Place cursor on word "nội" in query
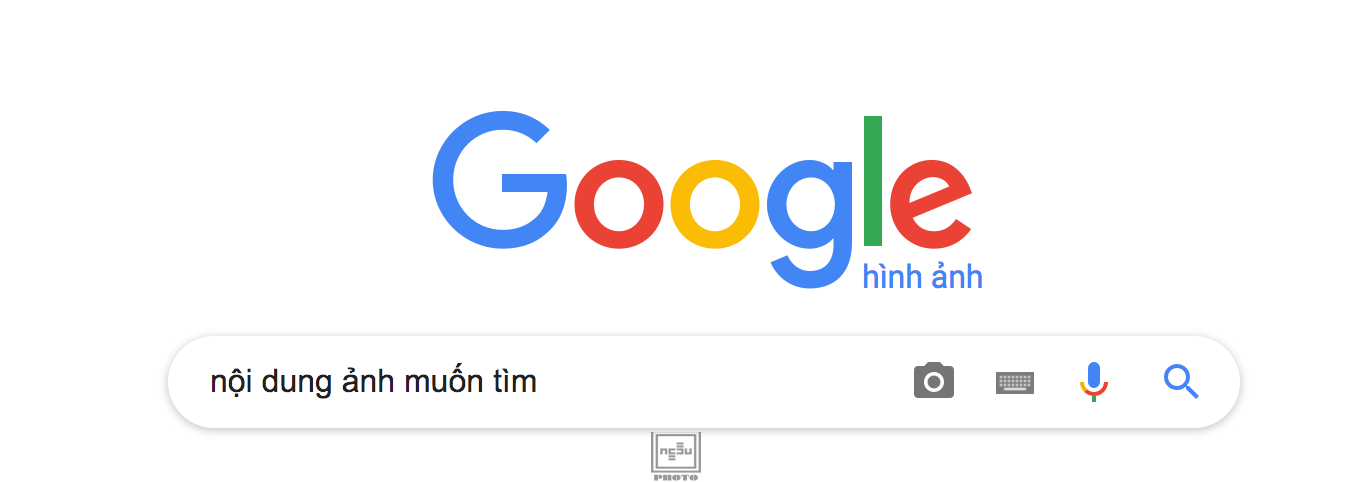Screen dimensions: 1352x482 [233, 381]
